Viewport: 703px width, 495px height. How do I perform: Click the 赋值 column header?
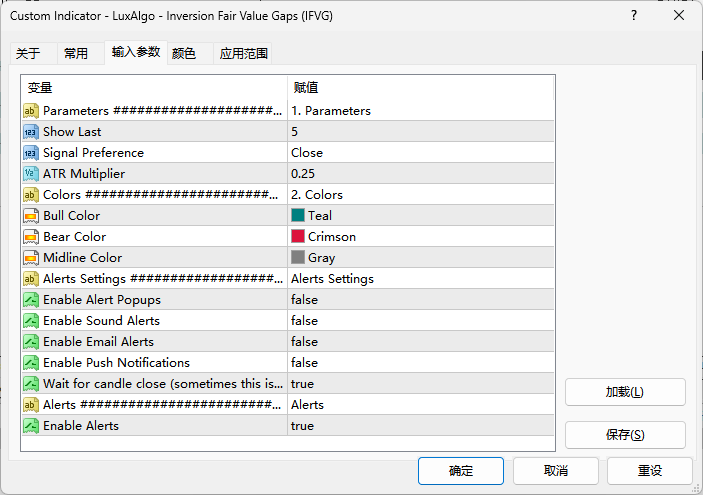tap(421, 88)
